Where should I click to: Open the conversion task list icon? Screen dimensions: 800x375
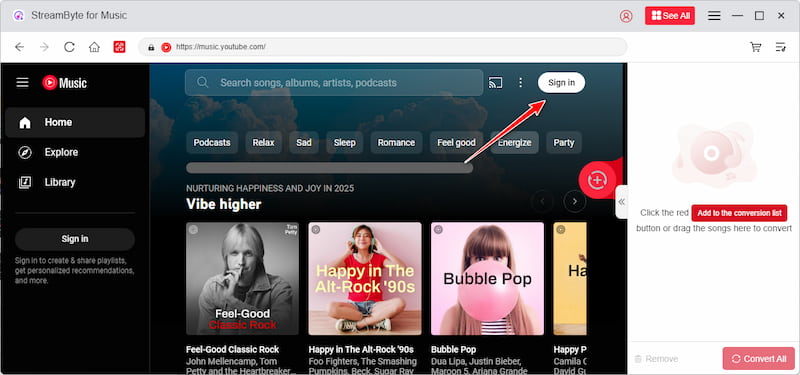coord(781,47)
